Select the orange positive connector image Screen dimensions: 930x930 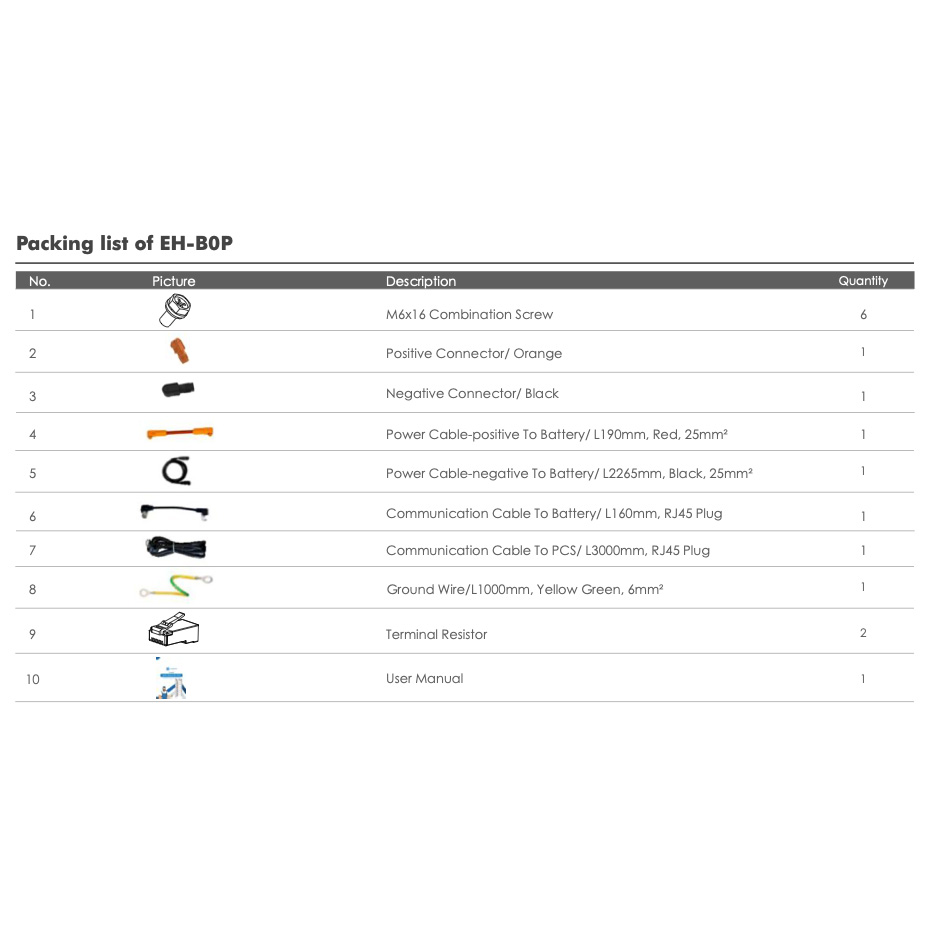179,351
